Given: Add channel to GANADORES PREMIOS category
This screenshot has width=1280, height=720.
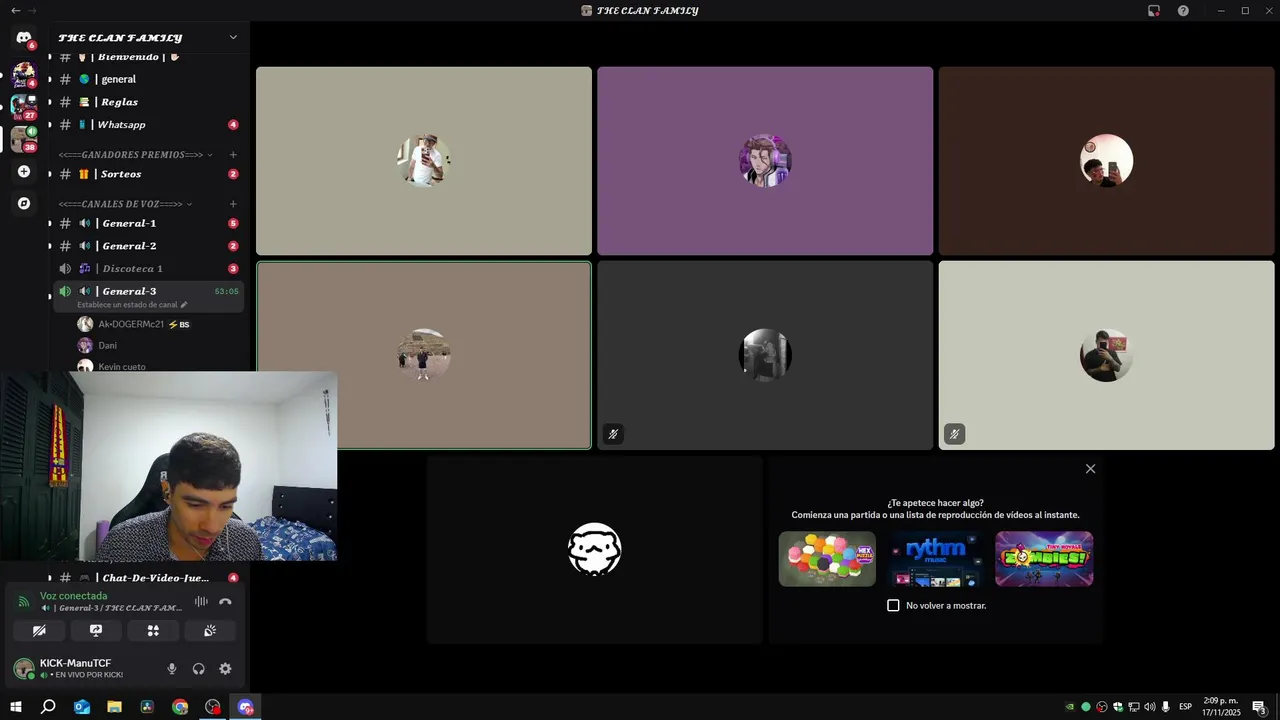Looking at the screenshot, I should click(233, 155).
